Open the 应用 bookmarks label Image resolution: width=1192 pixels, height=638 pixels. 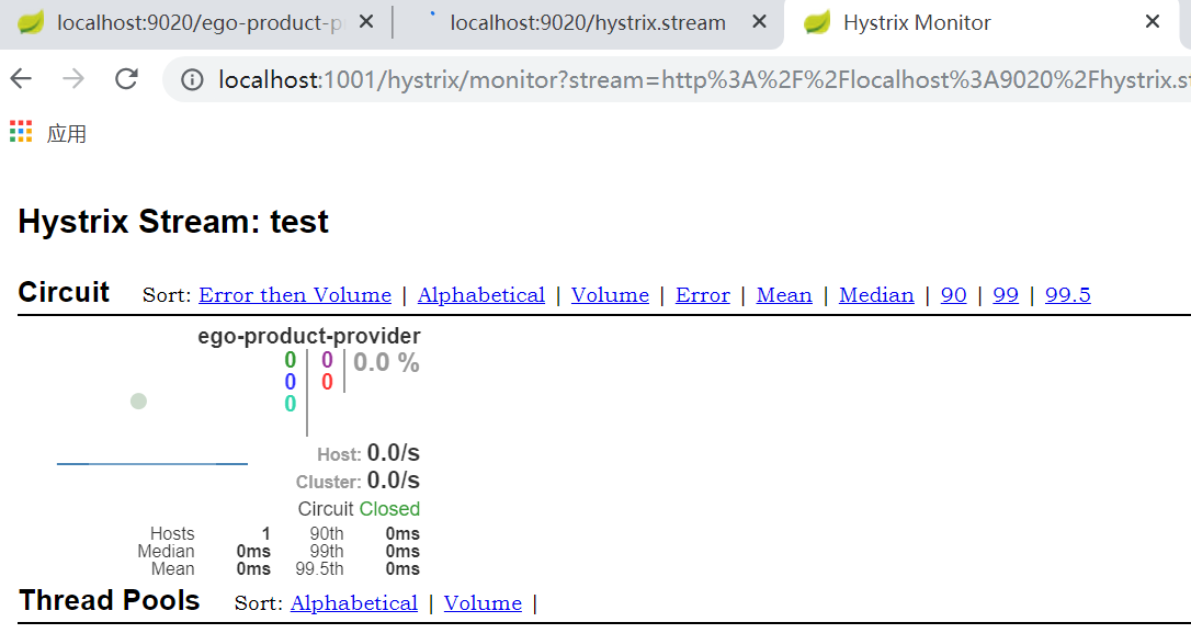[x=66, y=134]
